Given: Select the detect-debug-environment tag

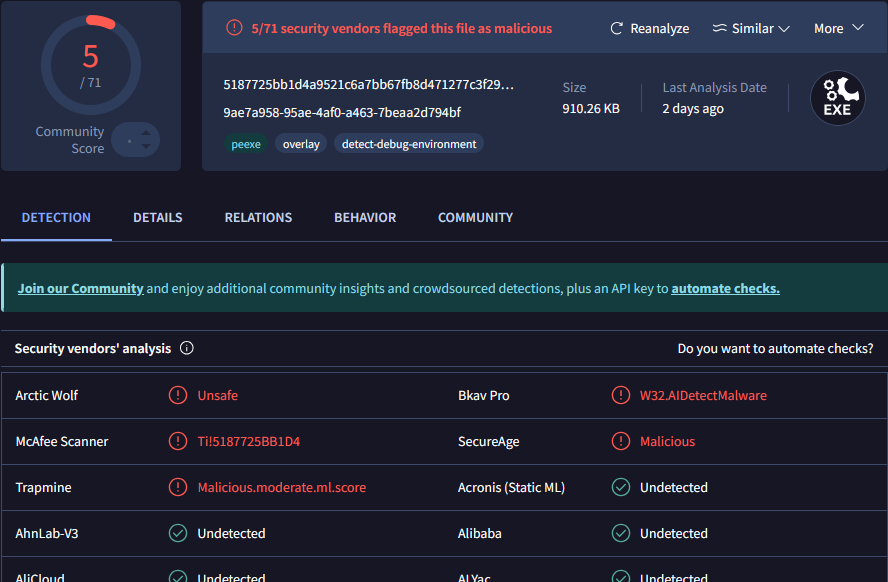Looking at the screenshot, I should (x=409, y=144).
